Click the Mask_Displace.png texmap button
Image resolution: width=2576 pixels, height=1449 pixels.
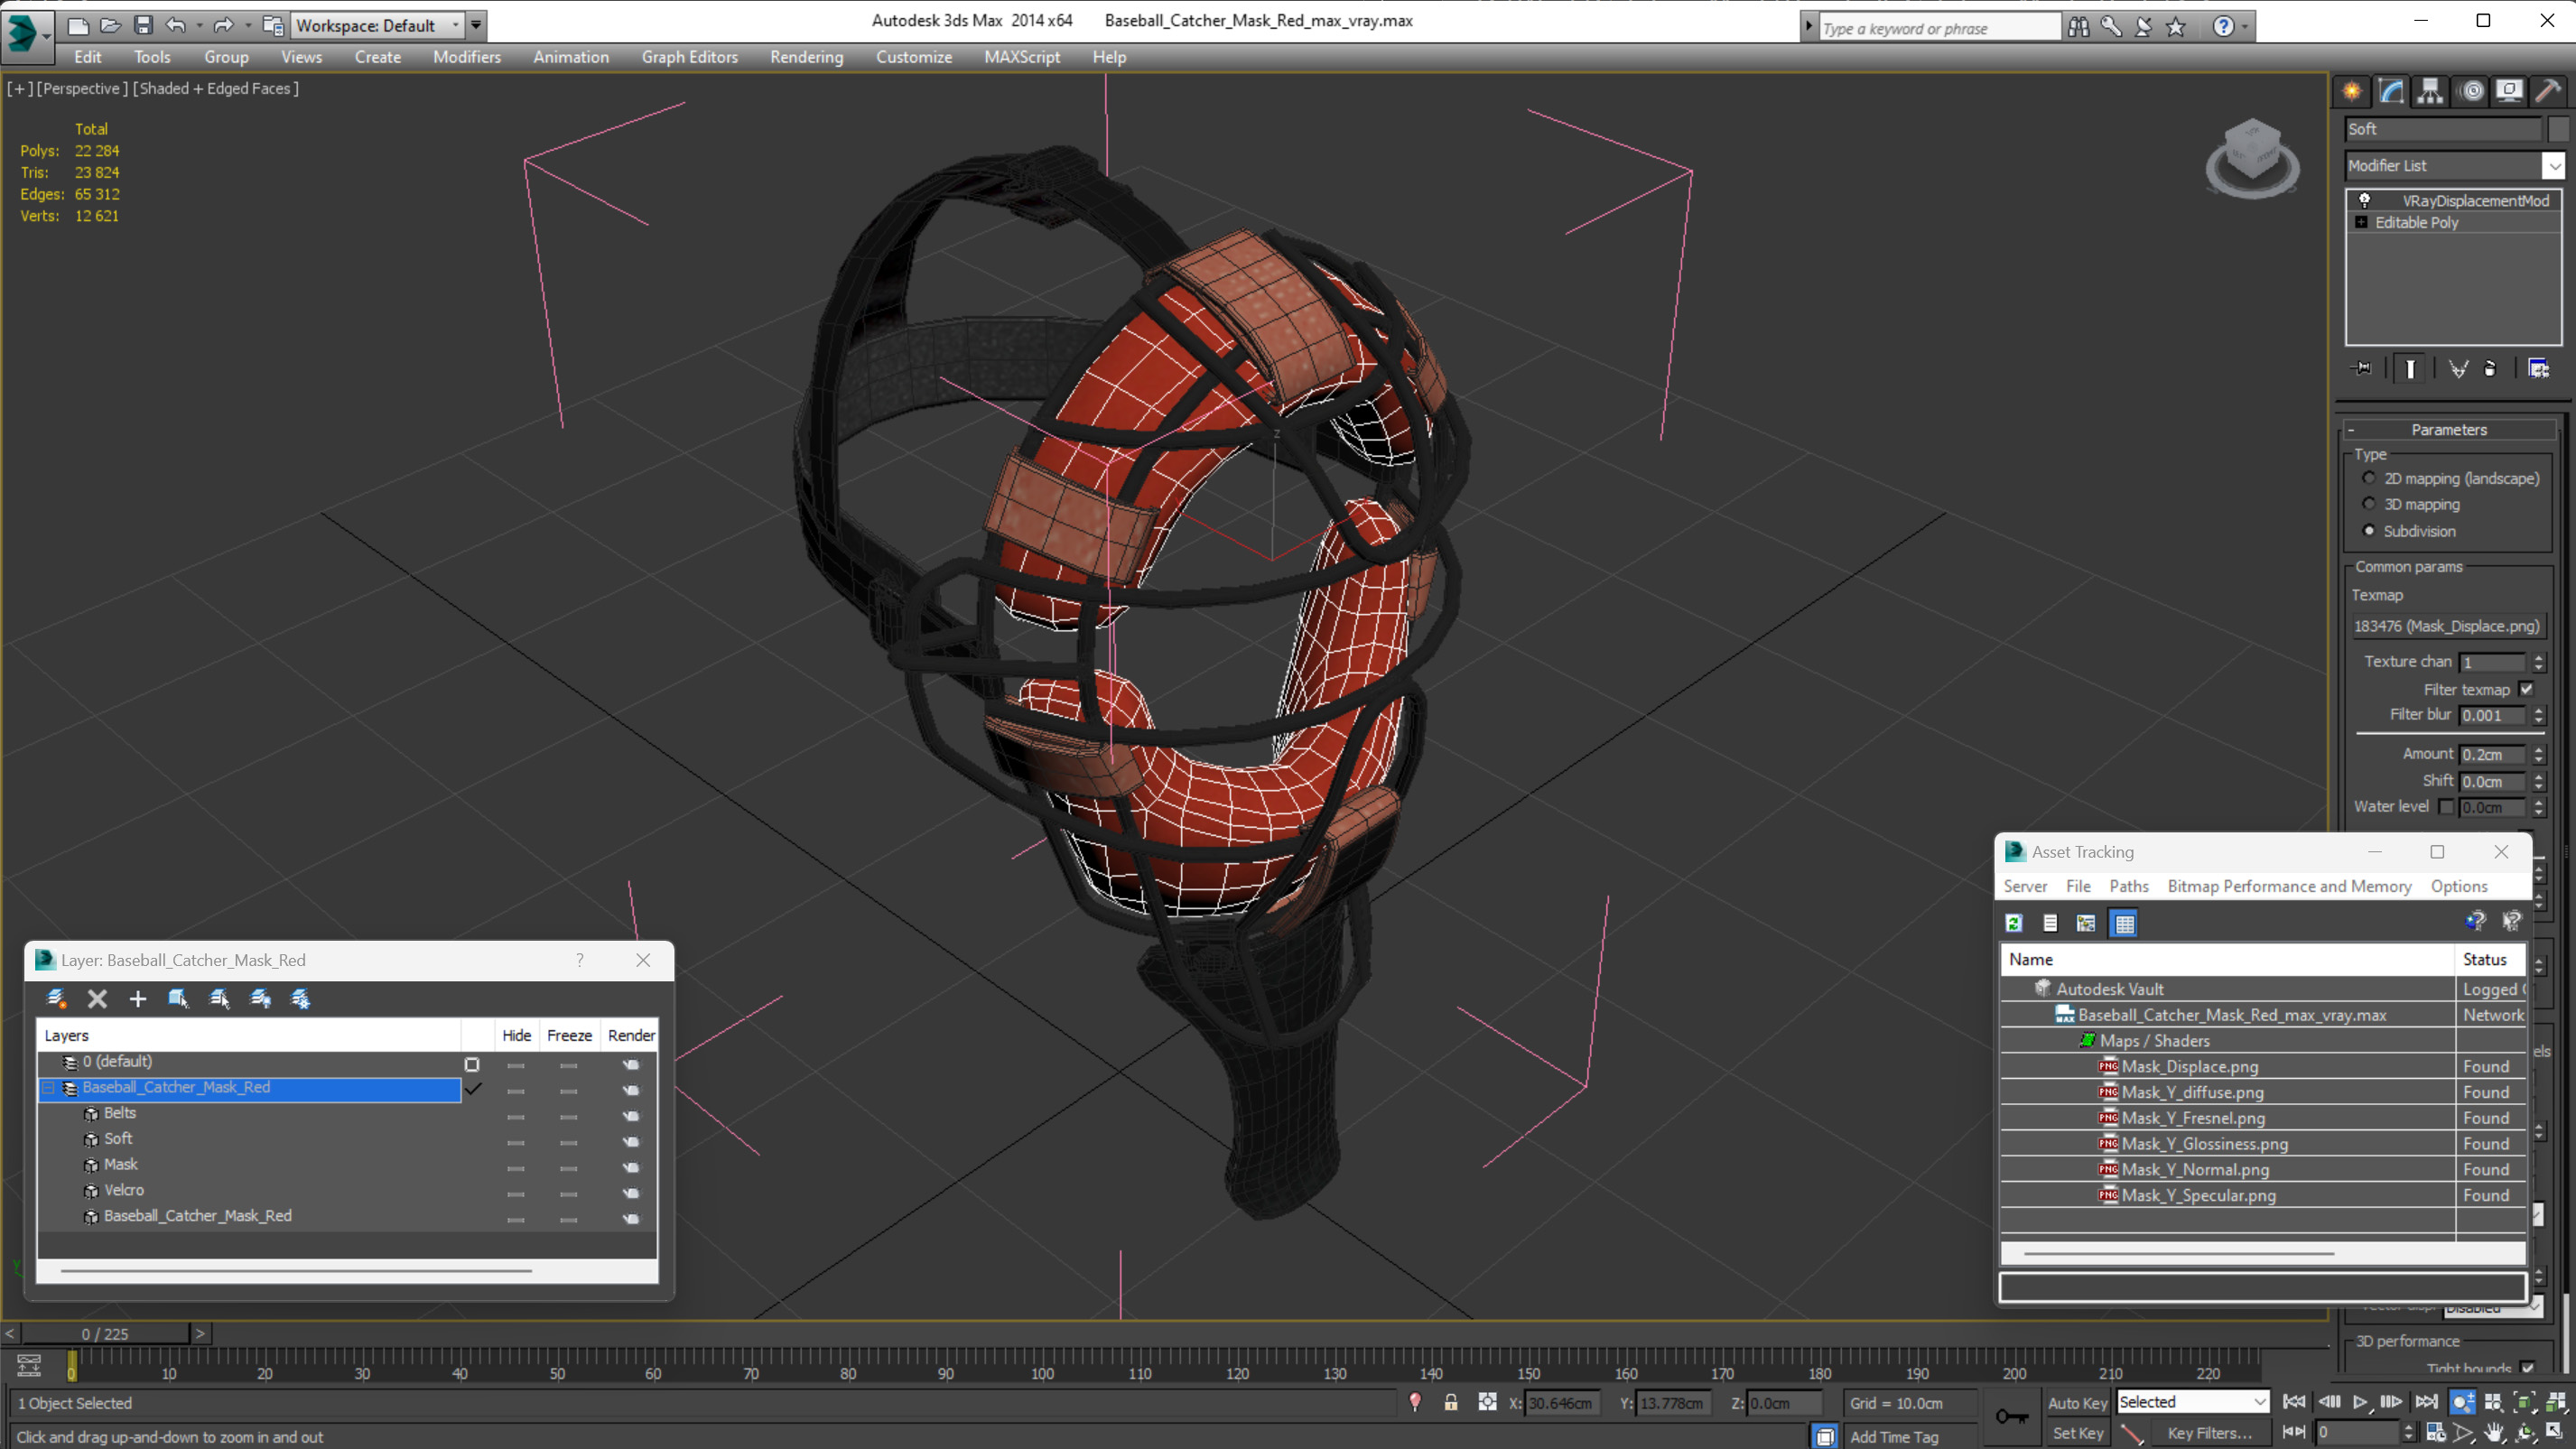tap(2445, 626)
